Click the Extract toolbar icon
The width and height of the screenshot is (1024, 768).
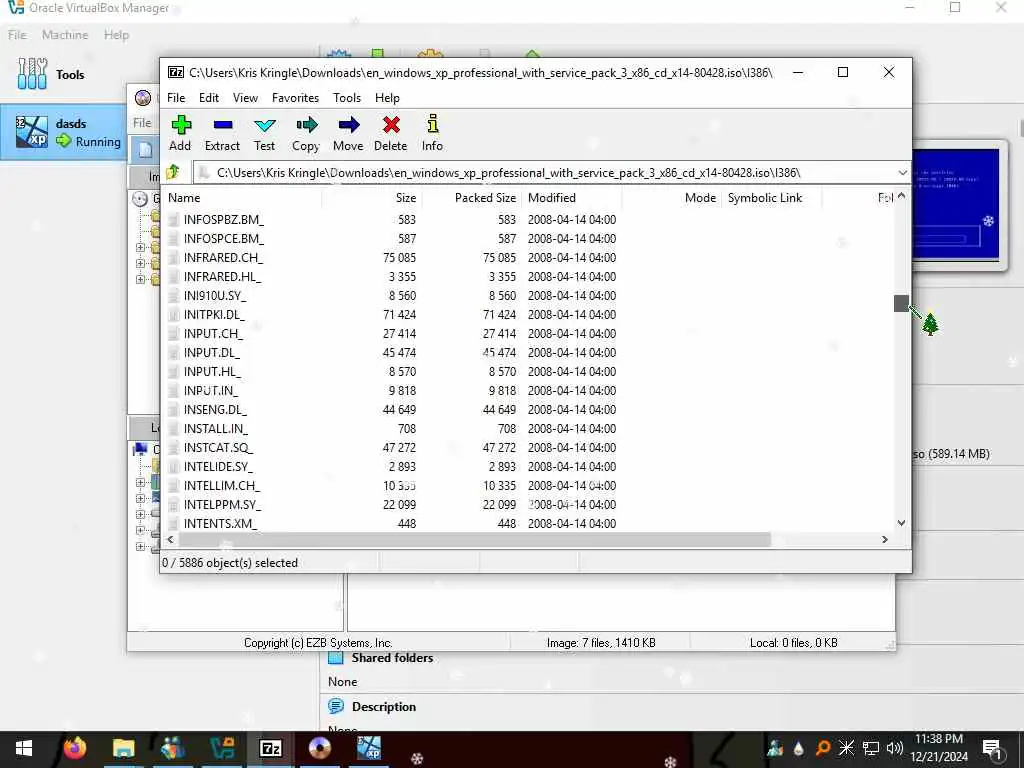[222, 133]
